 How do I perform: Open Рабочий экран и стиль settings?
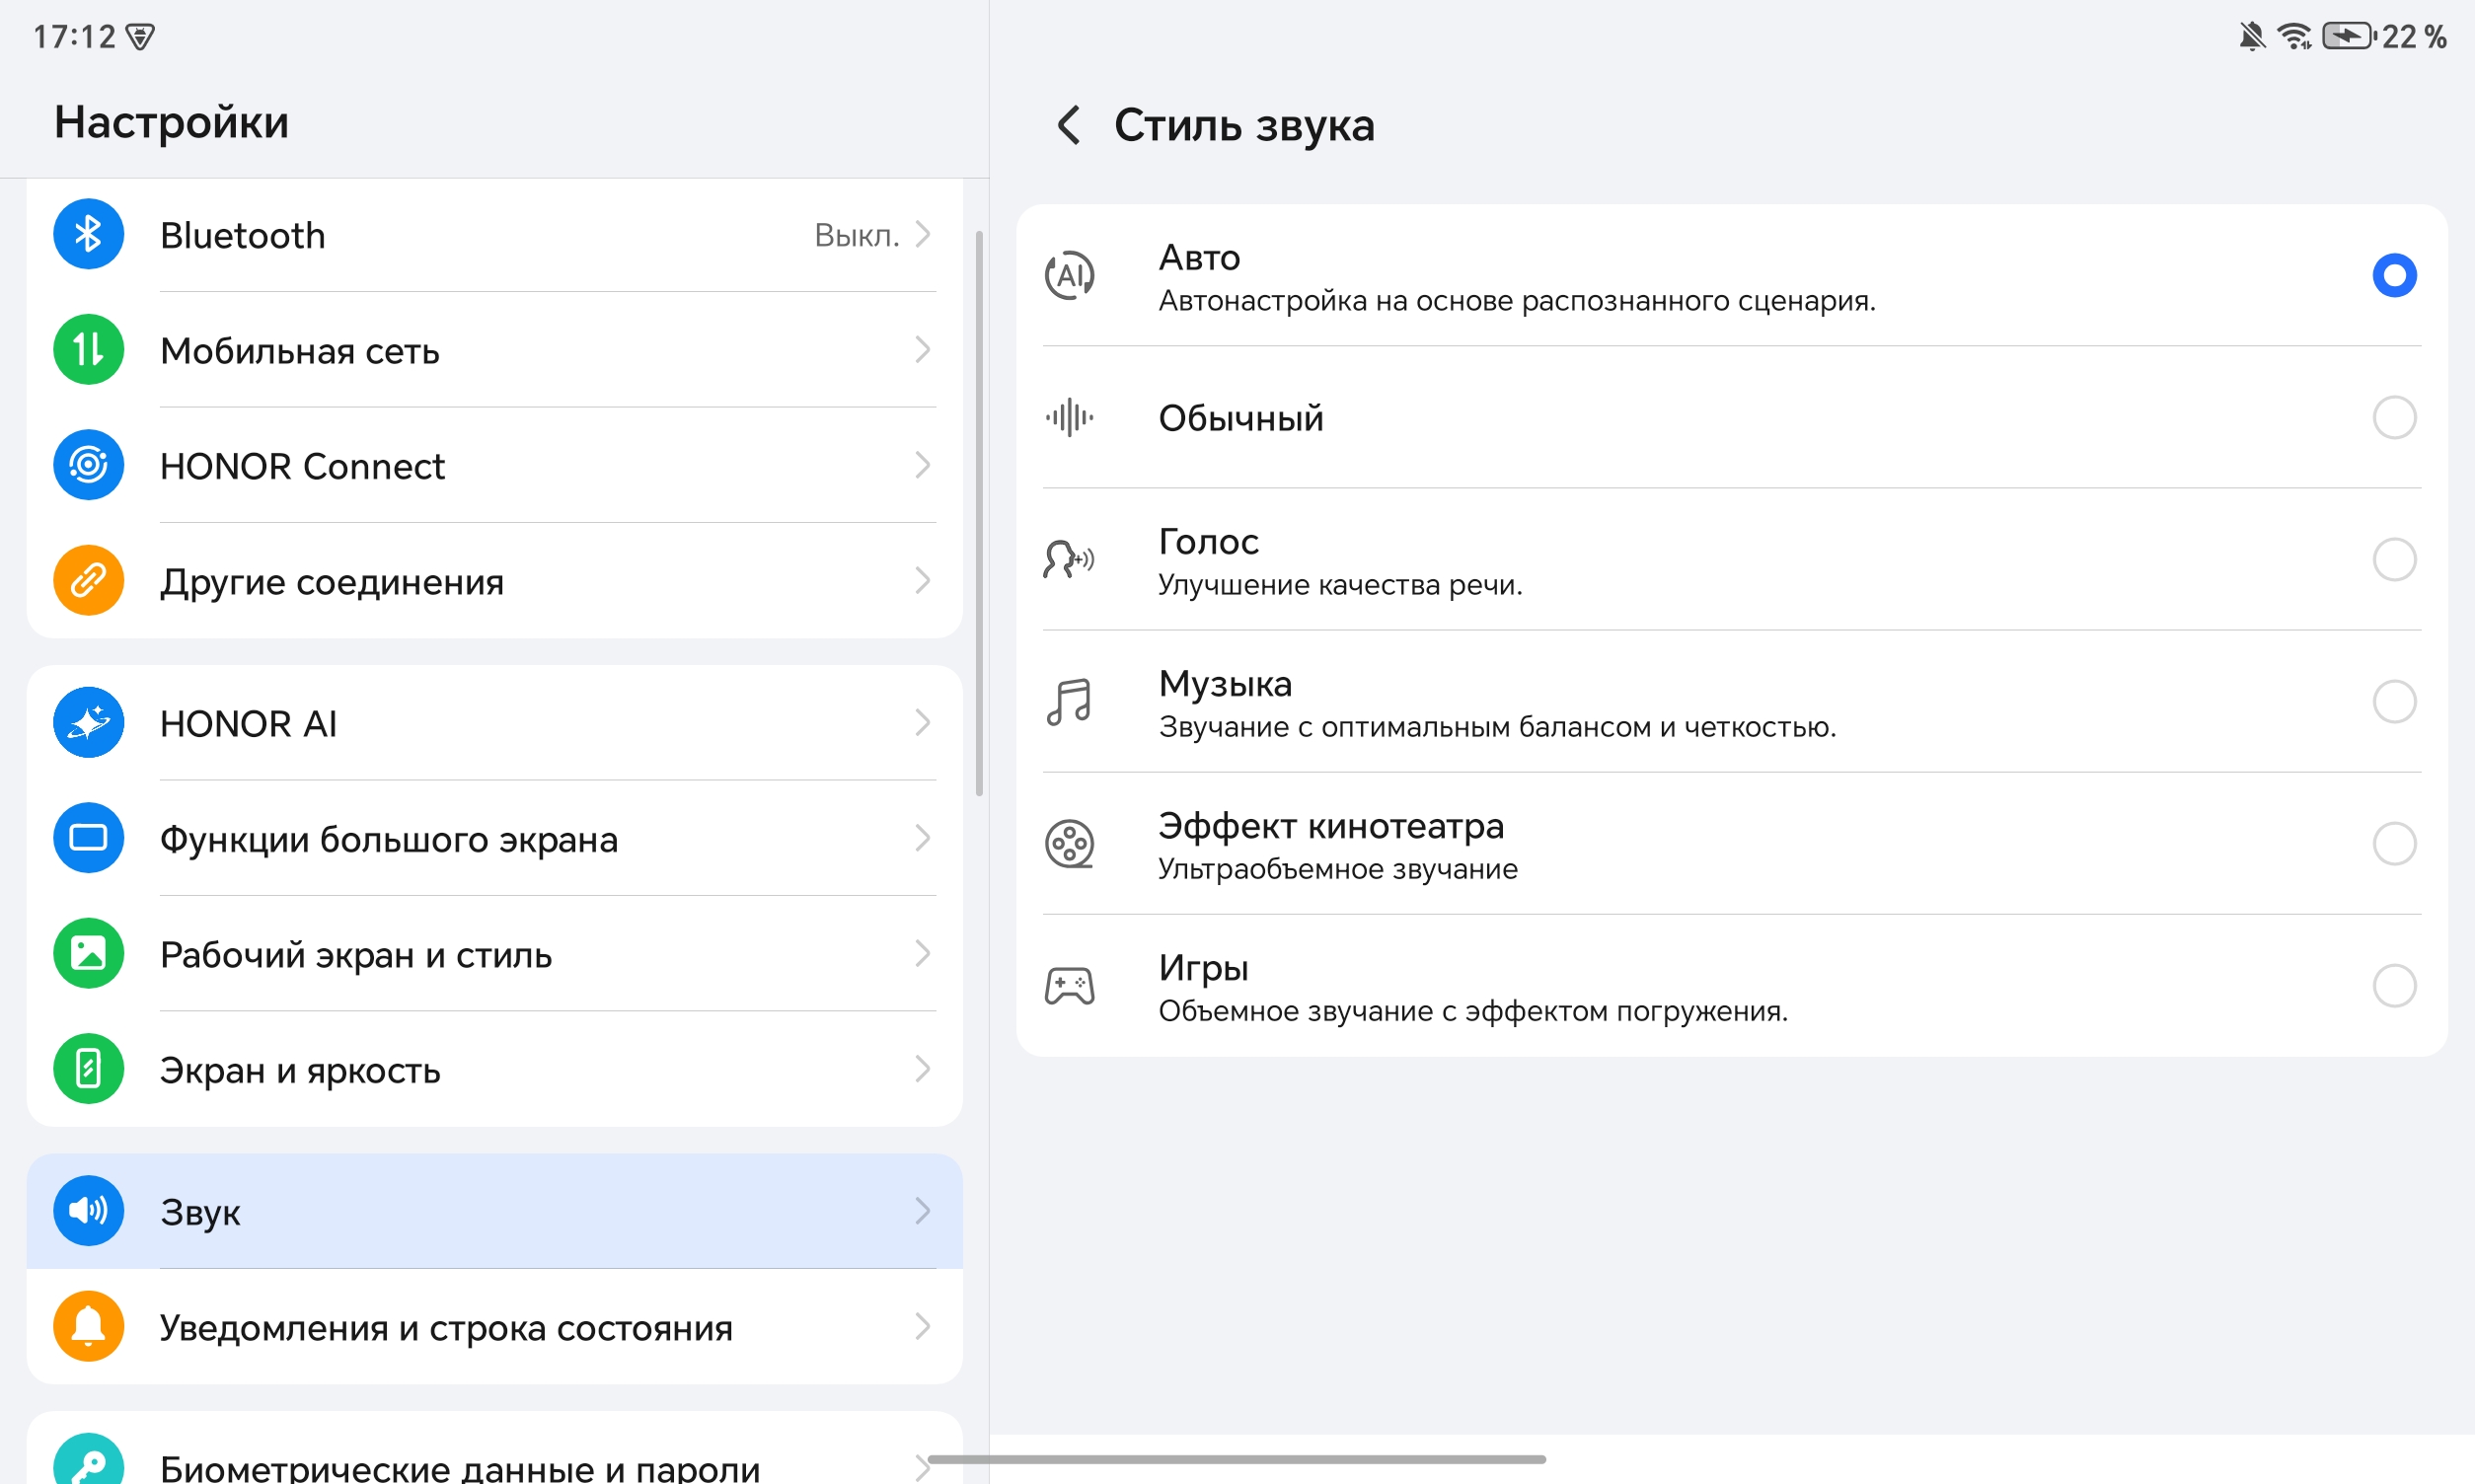click(x=495, y=954)
